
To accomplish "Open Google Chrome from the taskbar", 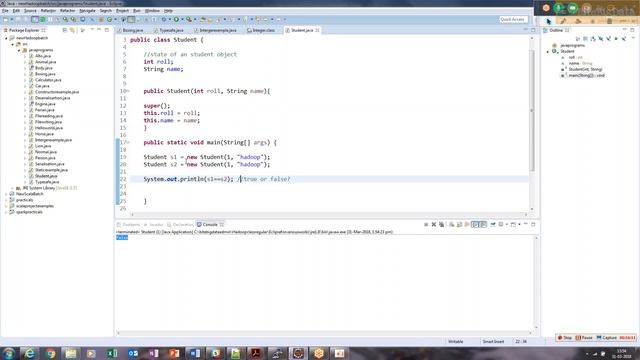I will tap(51, 353).
